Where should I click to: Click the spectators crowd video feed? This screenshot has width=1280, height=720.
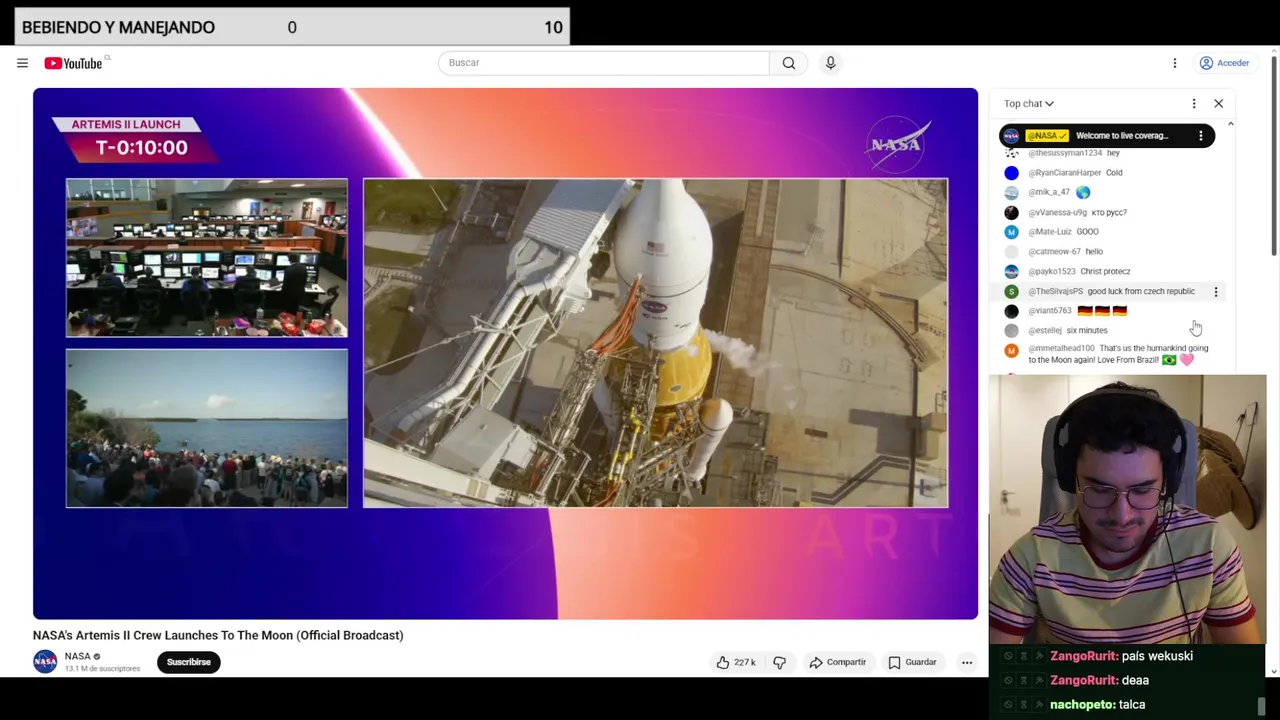pos(207,428)
